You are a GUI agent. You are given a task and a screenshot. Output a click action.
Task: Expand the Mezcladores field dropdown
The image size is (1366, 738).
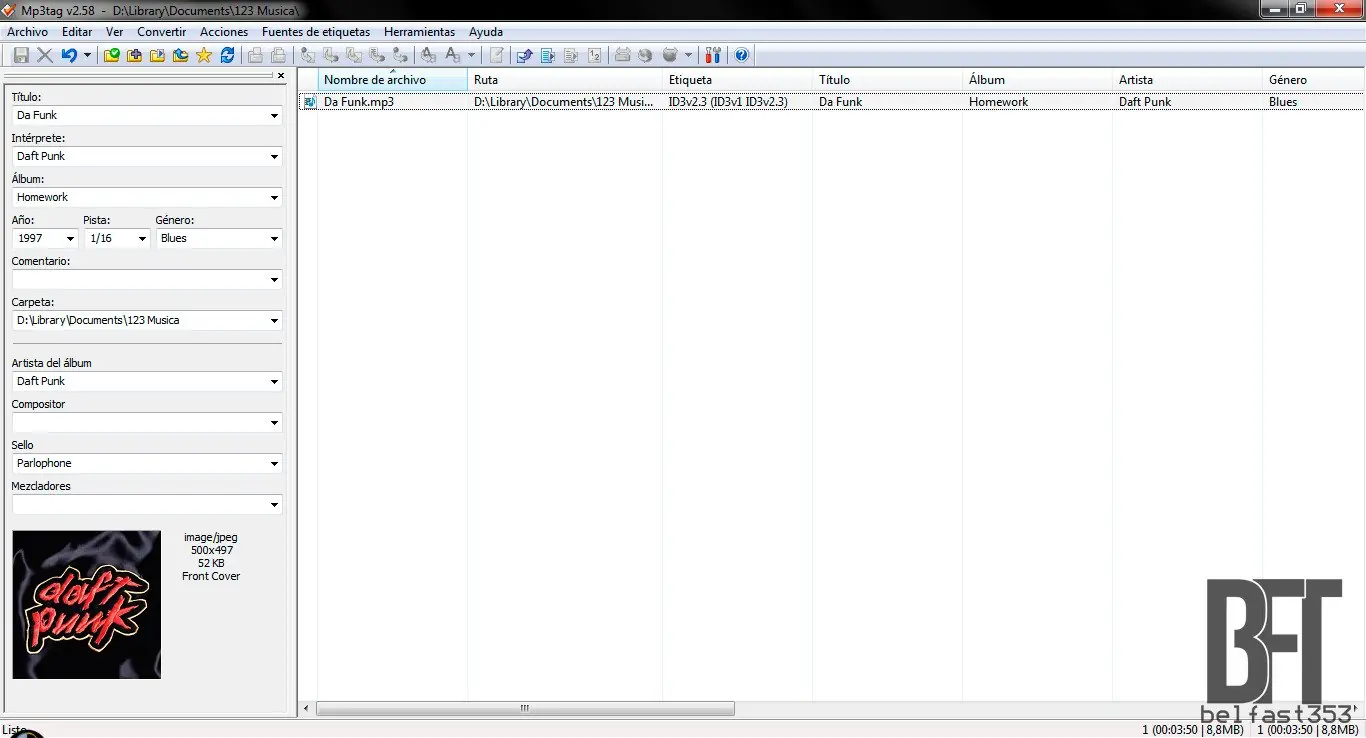tap(274, 505)
